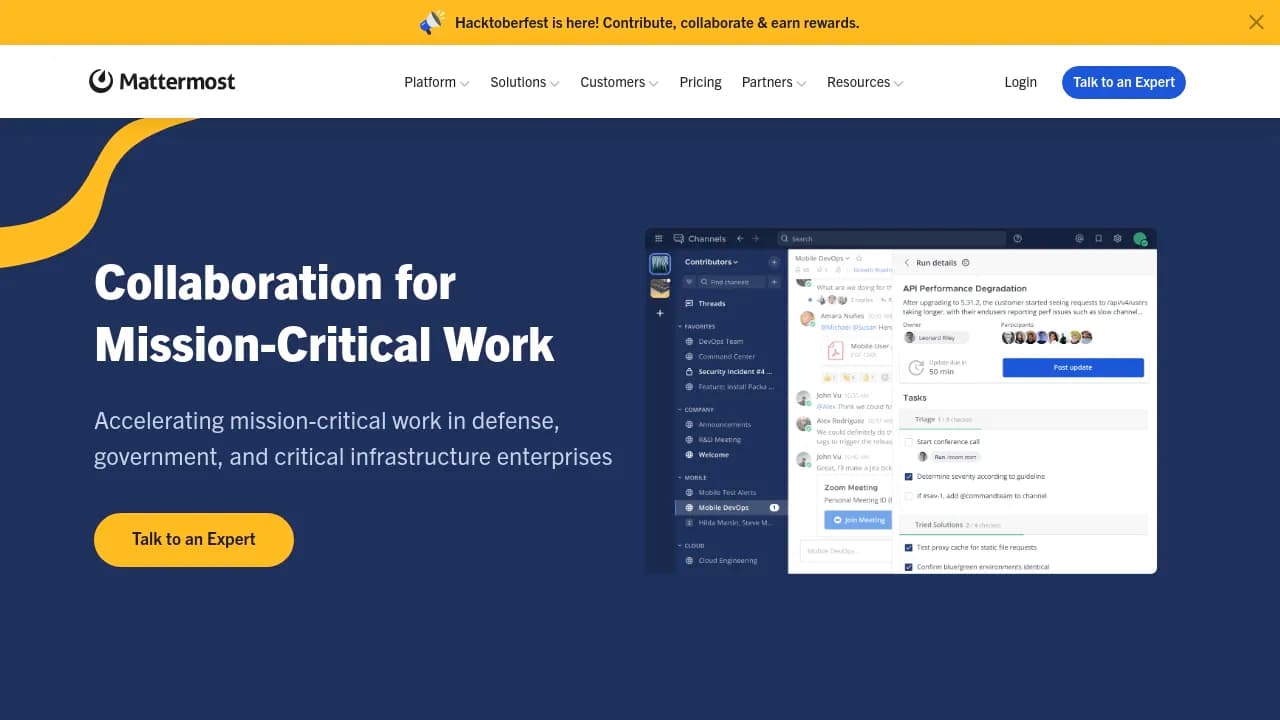Image resolution: width=1280 pixels, height=720 pixels.
Task: Go back from Run details chevron
Action: (907, 263)
